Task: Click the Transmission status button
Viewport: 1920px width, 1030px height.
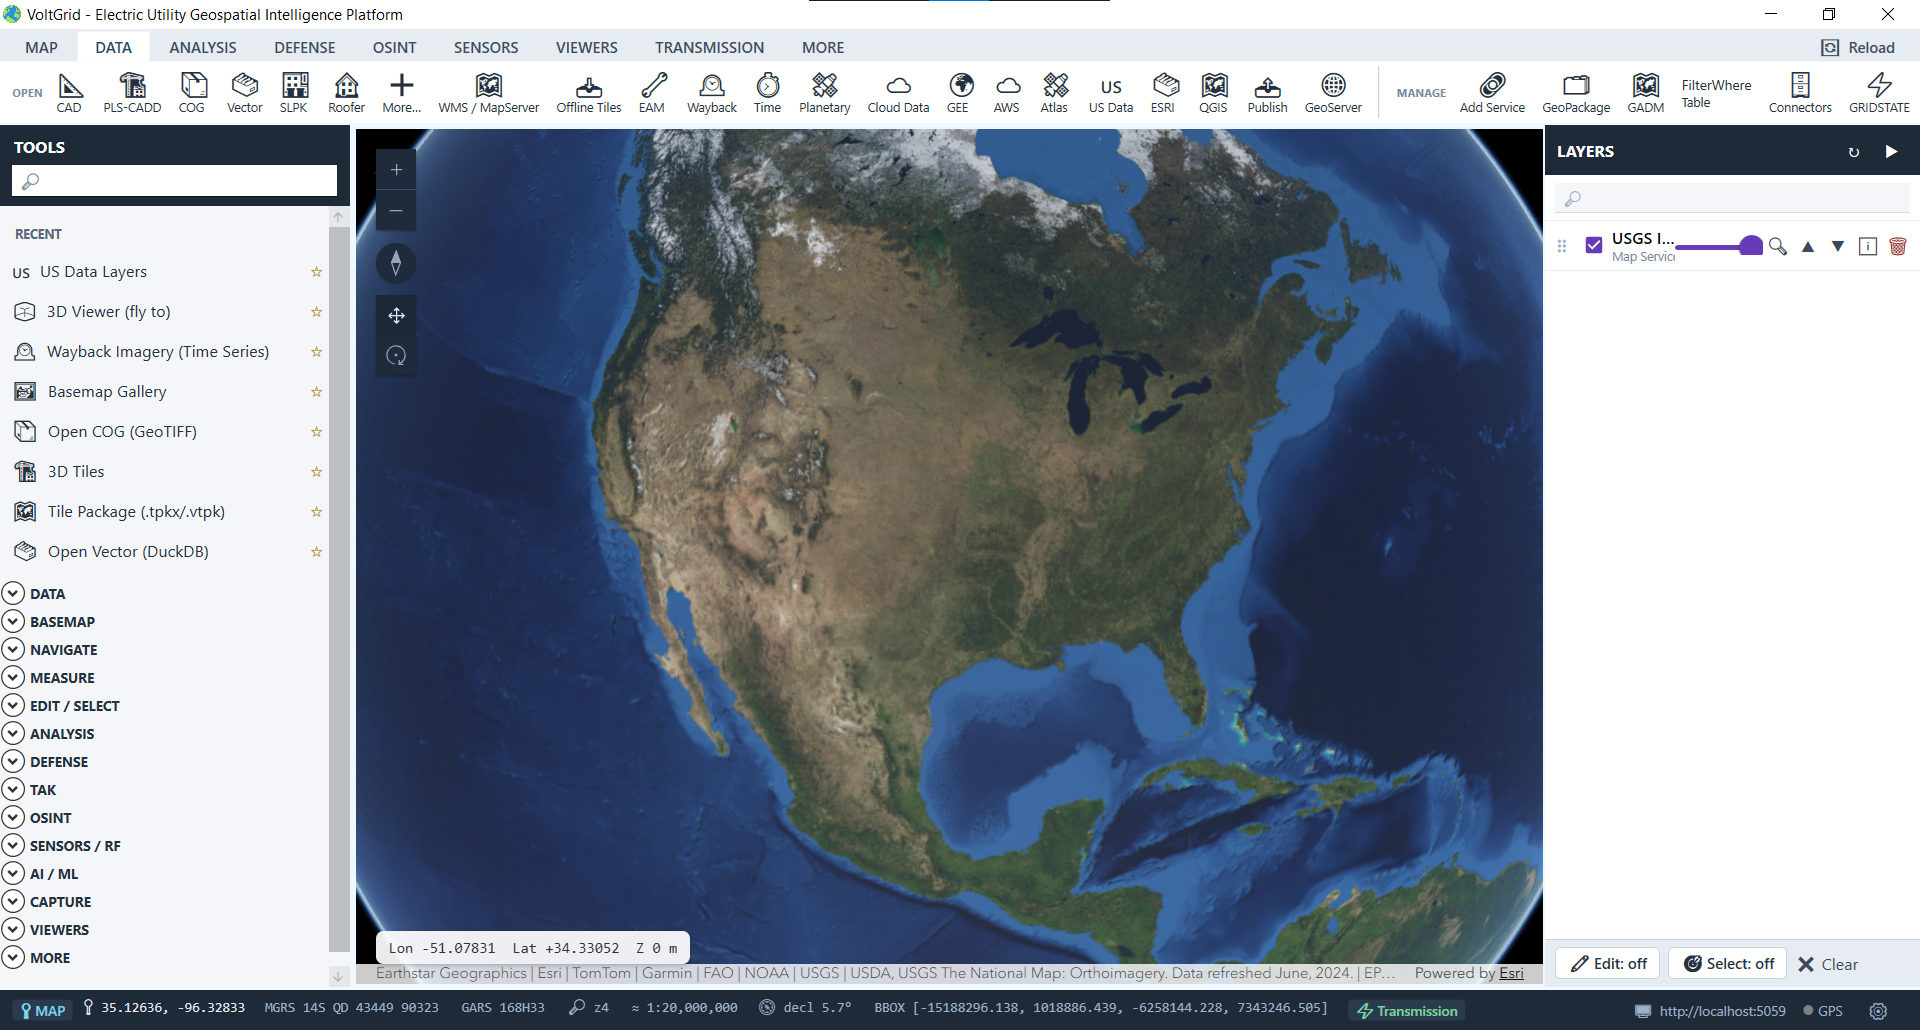Action: click(1407, 1011)
